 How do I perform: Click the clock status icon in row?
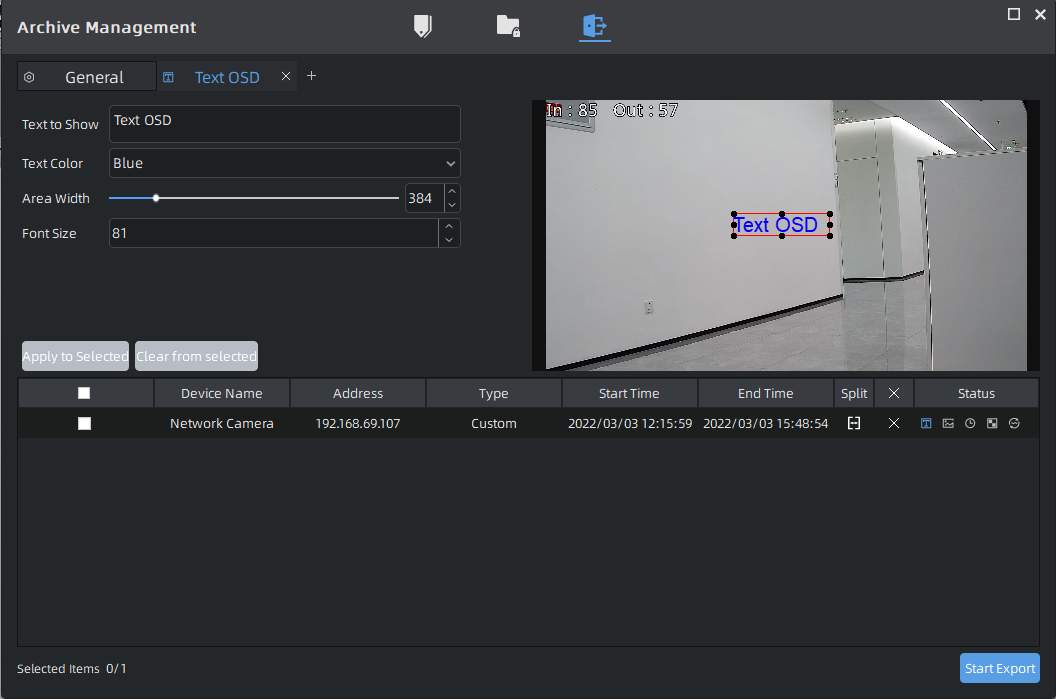(x=970, y=423)
